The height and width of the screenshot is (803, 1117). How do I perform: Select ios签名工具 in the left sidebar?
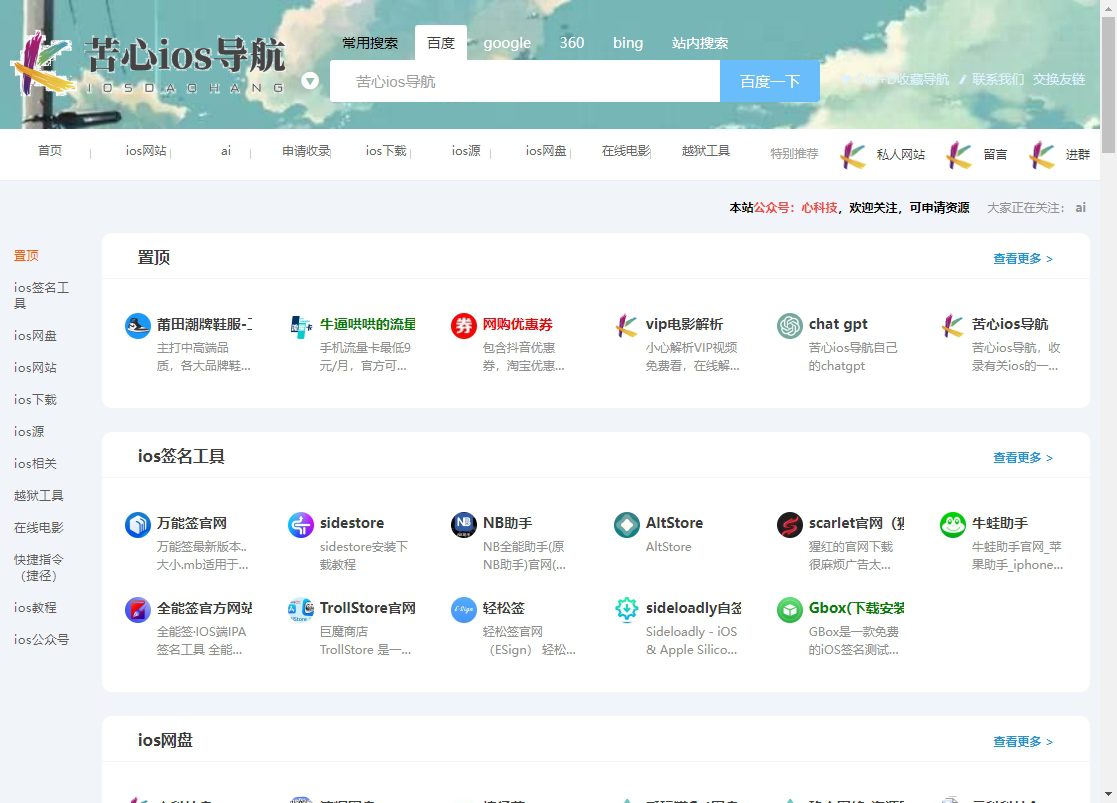coord(41,295)
